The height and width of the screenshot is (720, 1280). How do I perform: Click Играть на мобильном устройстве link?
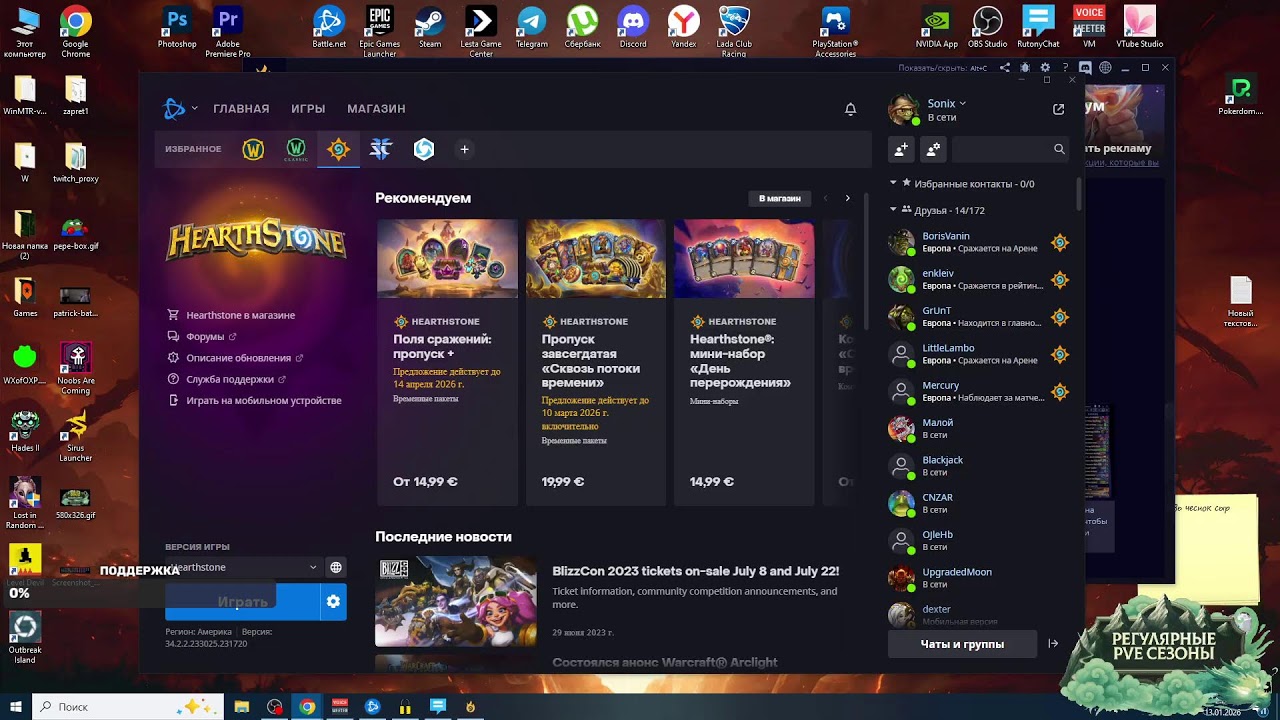click(x=264, y=400)
